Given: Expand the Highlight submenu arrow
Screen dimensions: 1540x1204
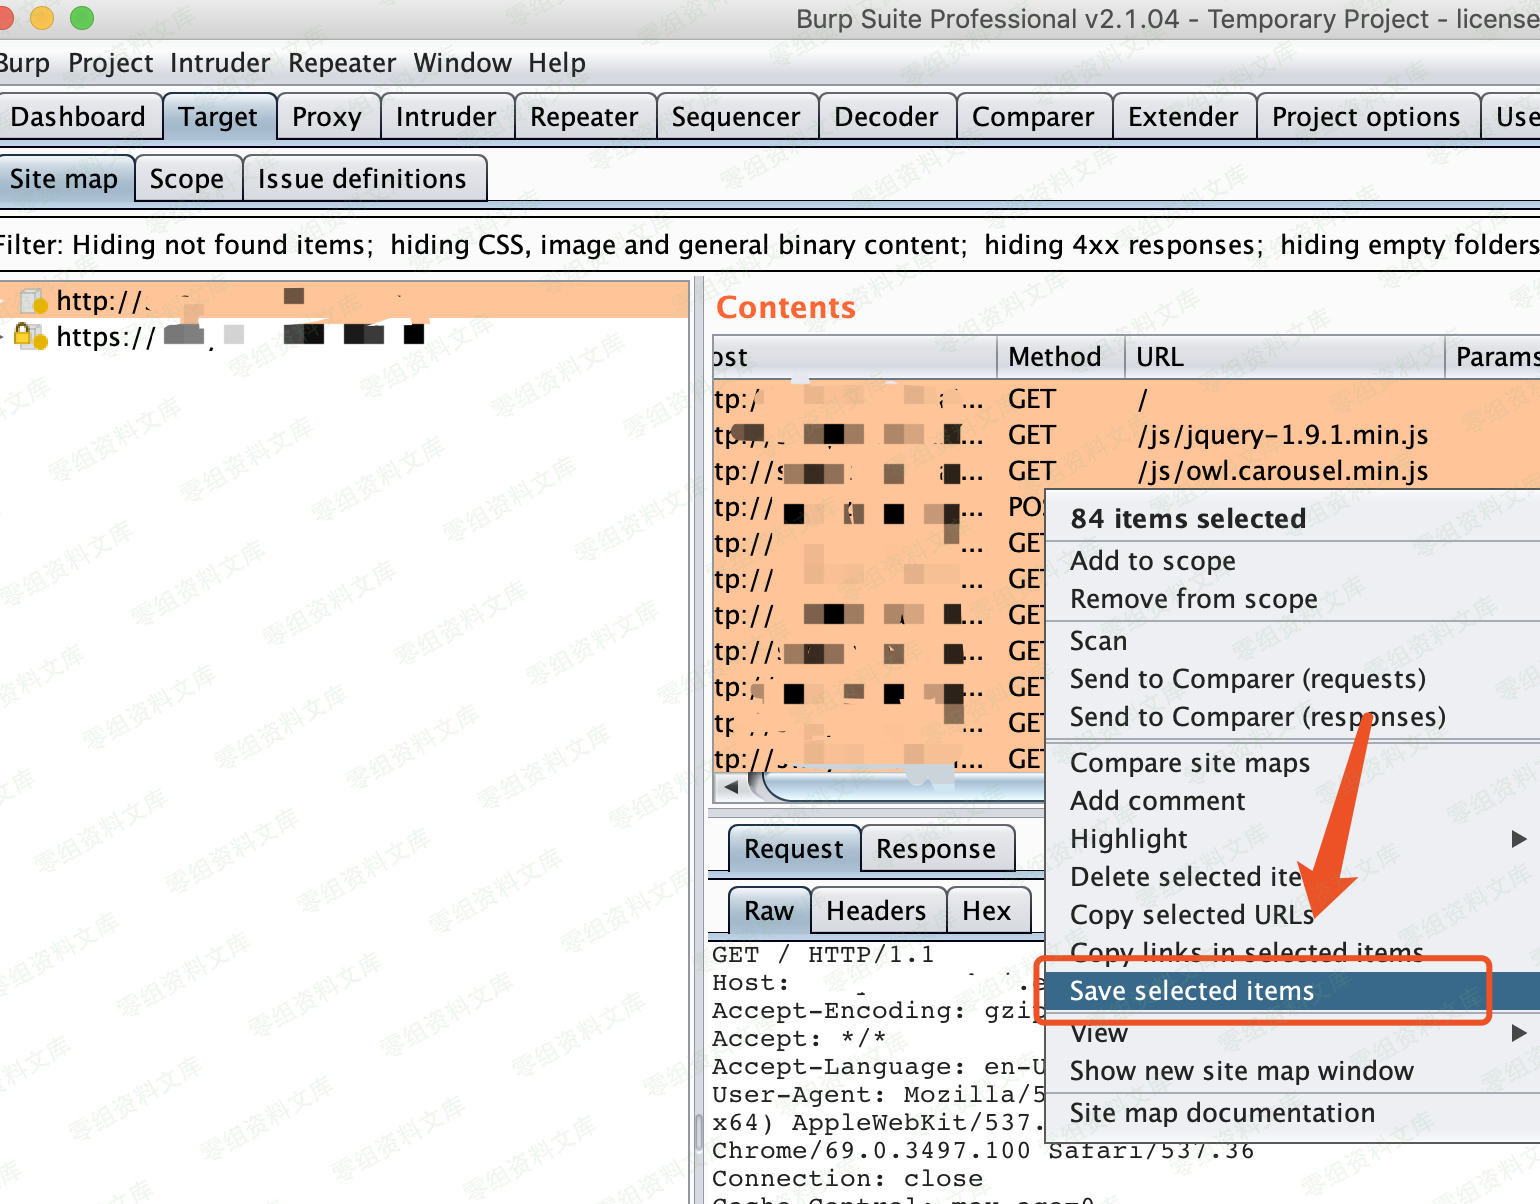Looking at the screenshot, I should (x=1518, y=839).
